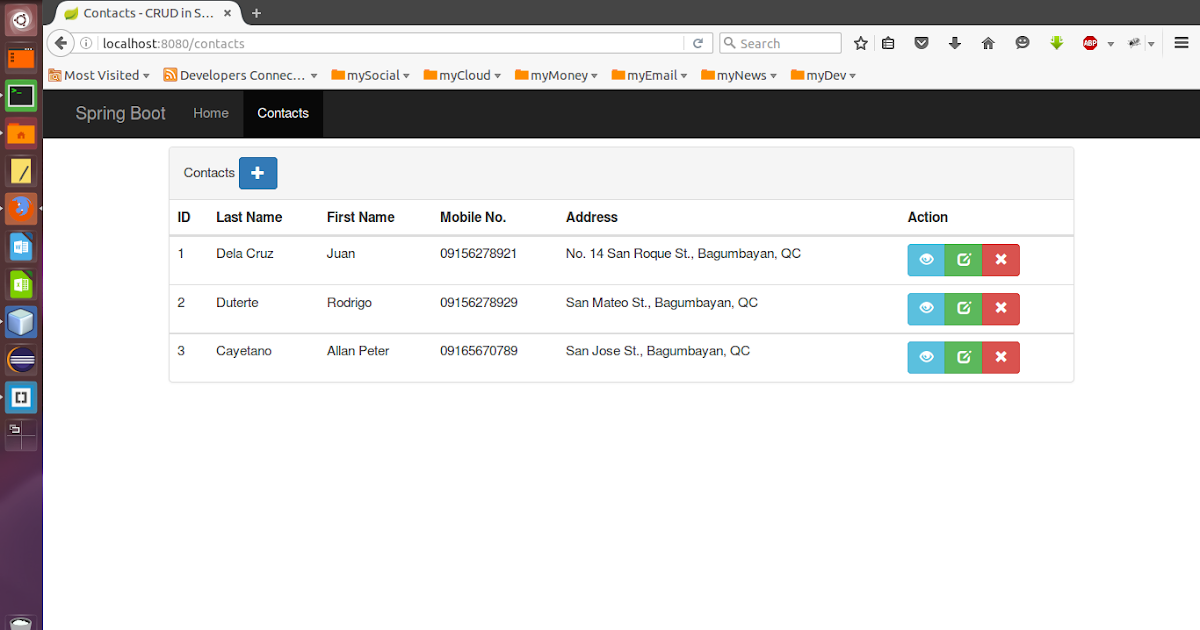This screenshot has width=1200, height=630.
Task: Bookmark the page with the star icon
Action: click(860, 43)
